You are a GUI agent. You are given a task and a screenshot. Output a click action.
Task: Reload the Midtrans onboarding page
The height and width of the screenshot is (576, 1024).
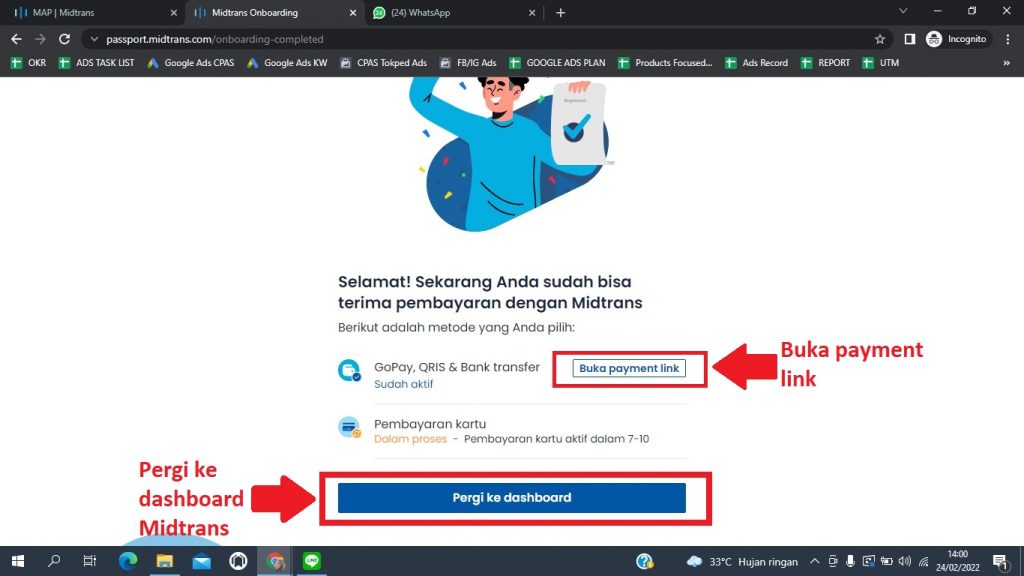pyautogui.click(x=64, y=39)
